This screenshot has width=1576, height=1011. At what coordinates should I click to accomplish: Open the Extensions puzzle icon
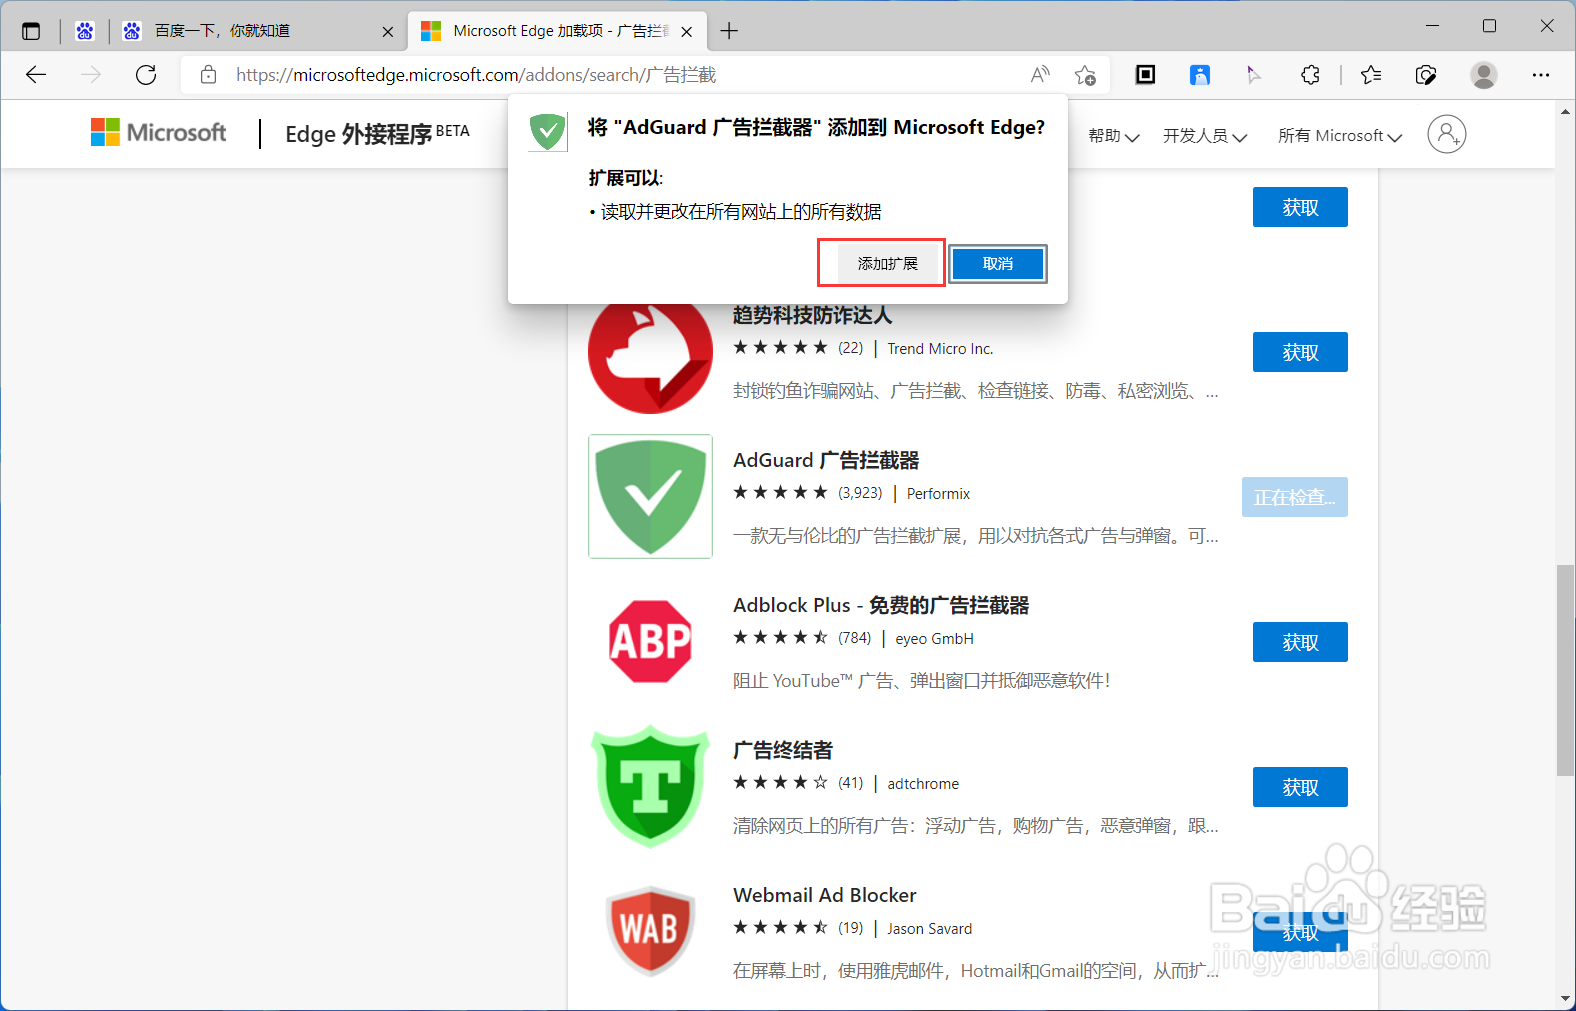(1310, 74)
